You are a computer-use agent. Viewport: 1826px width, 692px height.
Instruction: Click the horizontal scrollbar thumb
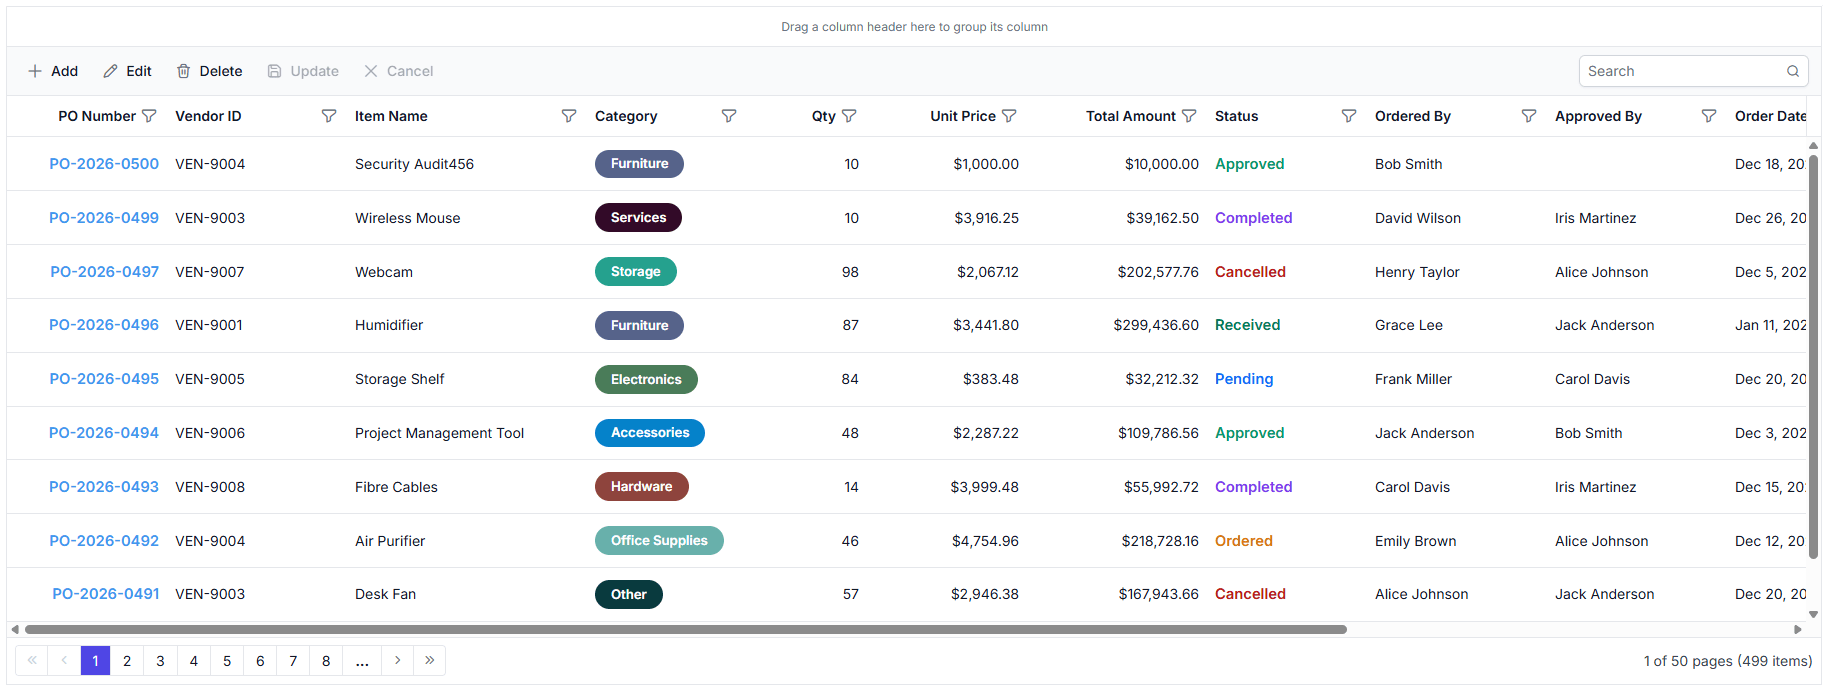click(685, 629)
